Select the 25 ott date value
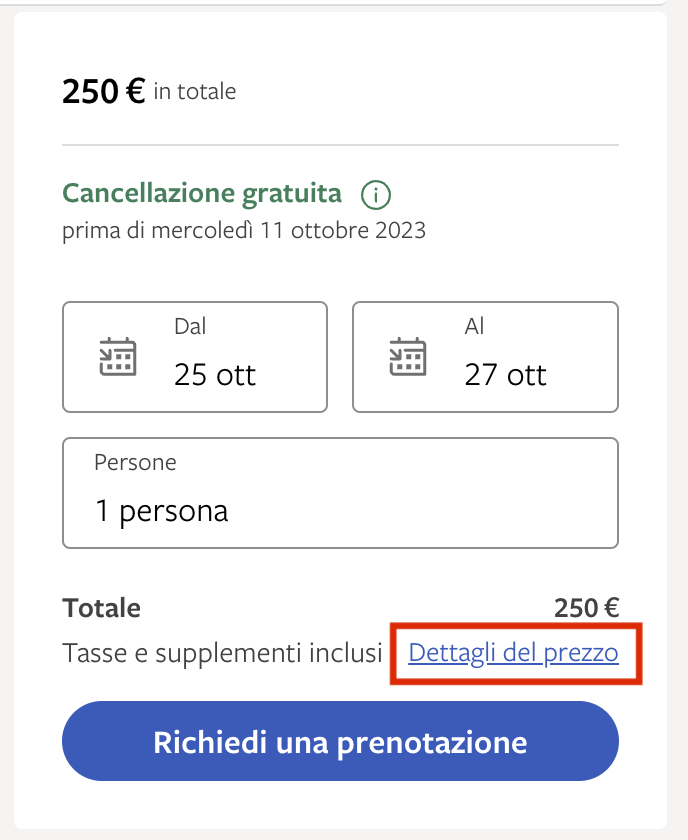 (x=215, y=375)
